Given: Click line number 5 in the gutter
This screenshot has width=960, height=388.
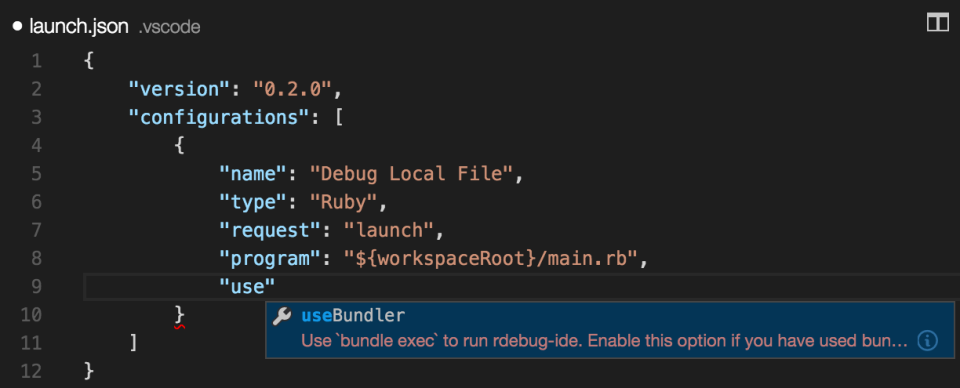Looking at the screenshot, I should [36, 174].
